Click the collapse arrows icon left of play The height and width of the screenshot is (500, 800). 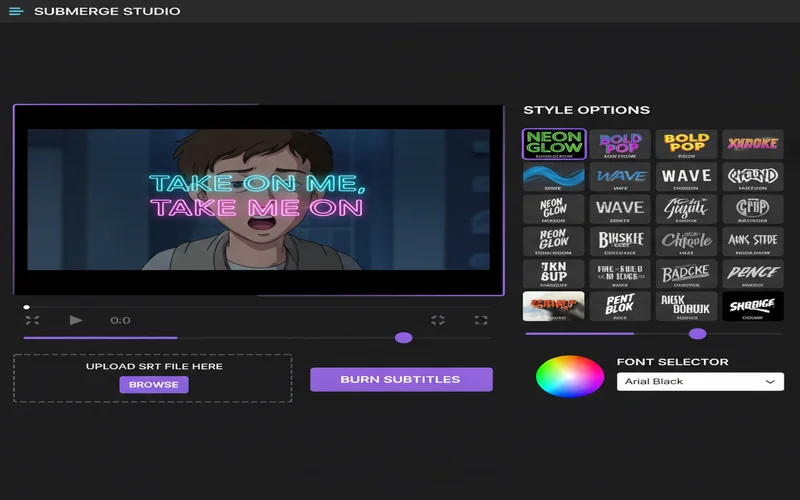point(32,320)
